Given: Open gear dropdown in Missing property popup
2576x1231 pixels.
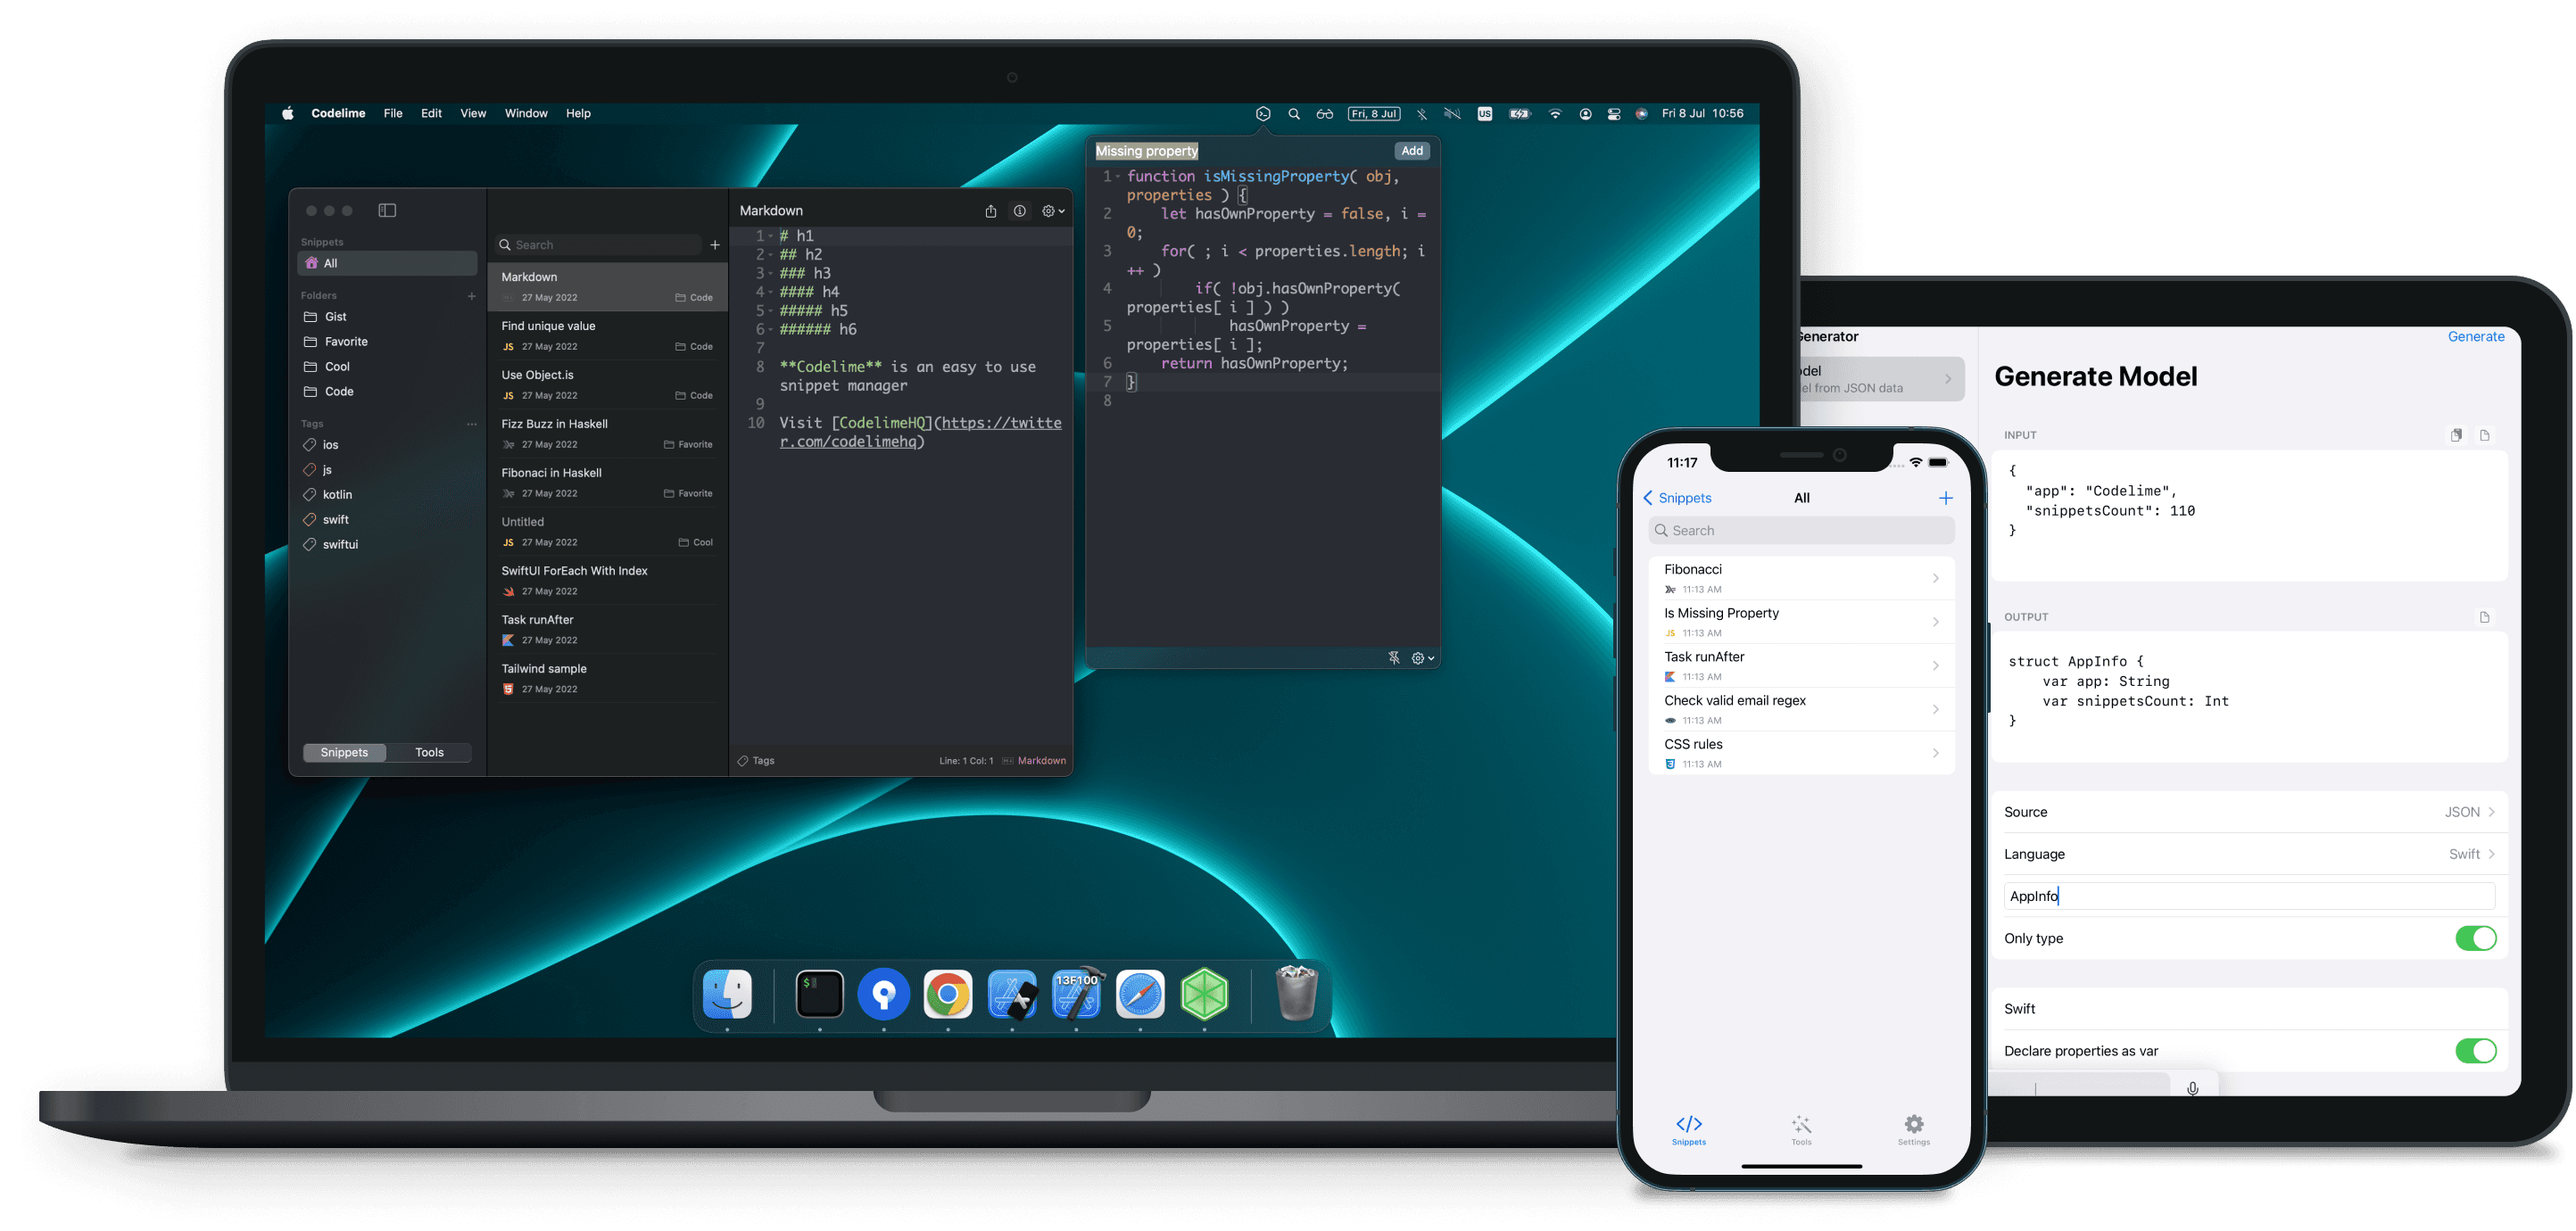Looking at the screenshot, I should click(1422, 658).
